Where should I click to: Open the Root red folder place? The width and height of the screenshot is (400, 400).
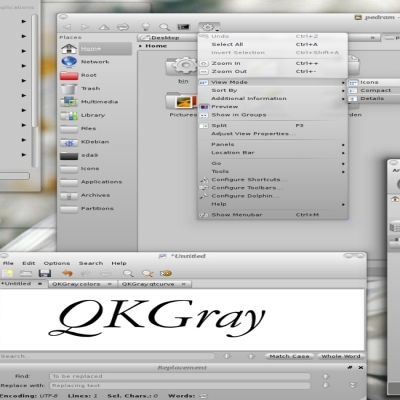97,75
